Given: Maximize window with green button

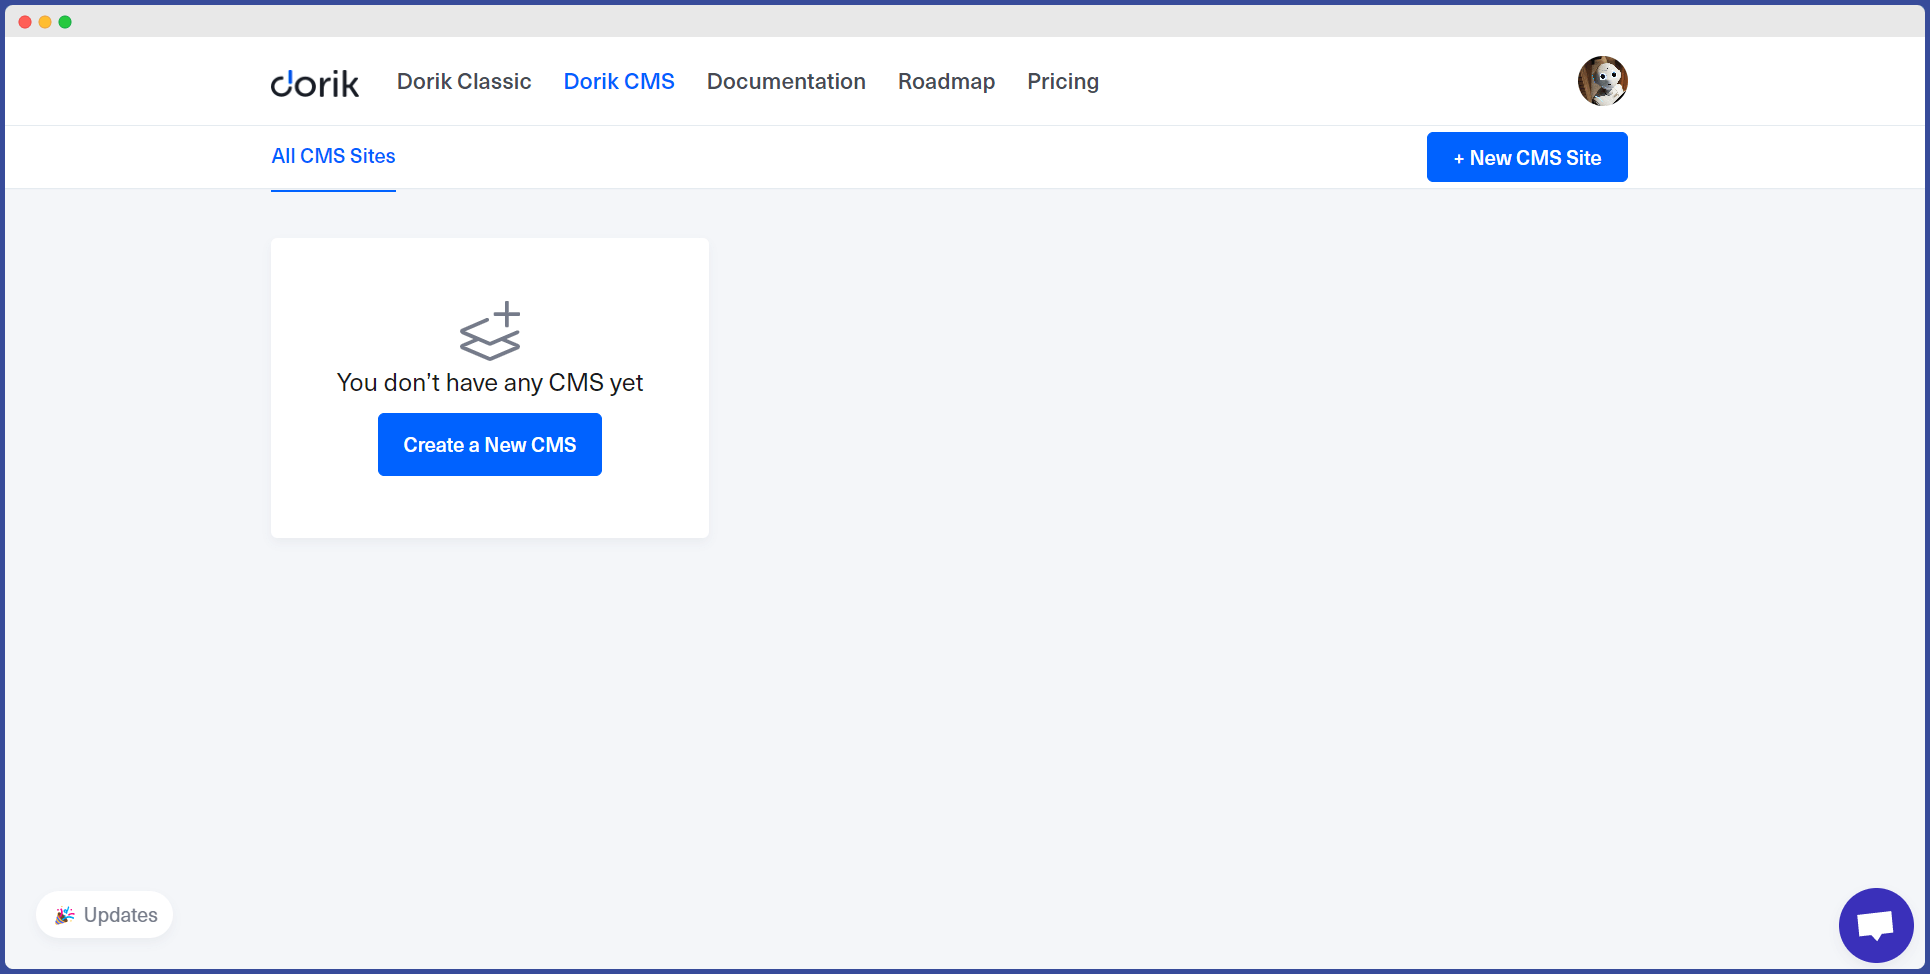Looking at the screenshot, I should coord(65,22).
